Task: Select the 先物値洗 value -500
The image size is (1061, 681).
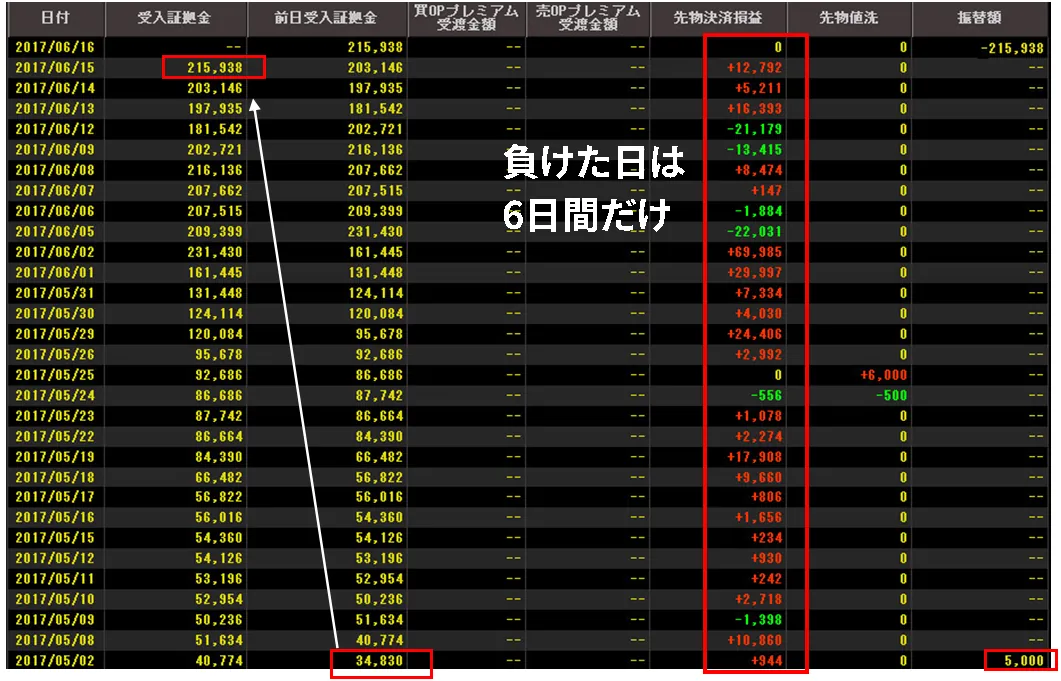Action: click(891, 395)
